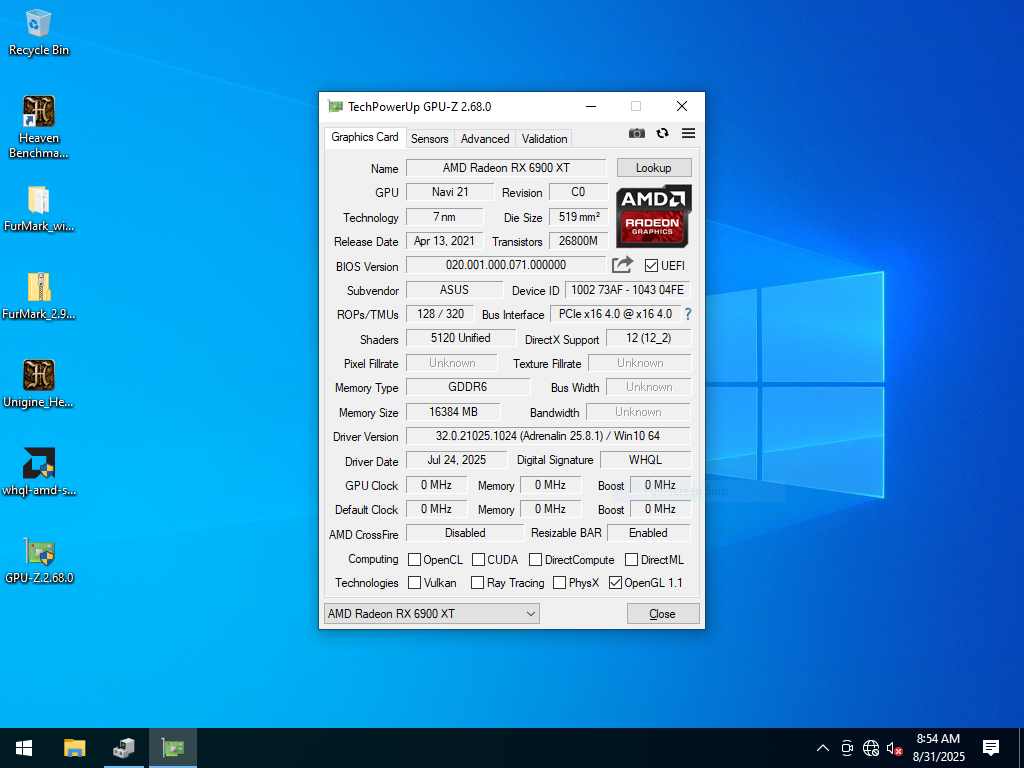The image size is (1024, 768).
Task: Open the GPU selection dropdown
Action: pos(432,613)
